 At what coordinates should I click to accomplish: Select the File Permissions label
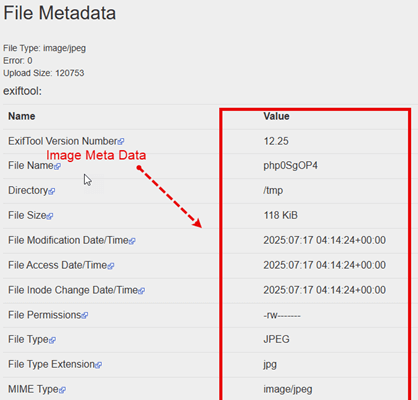45,315
